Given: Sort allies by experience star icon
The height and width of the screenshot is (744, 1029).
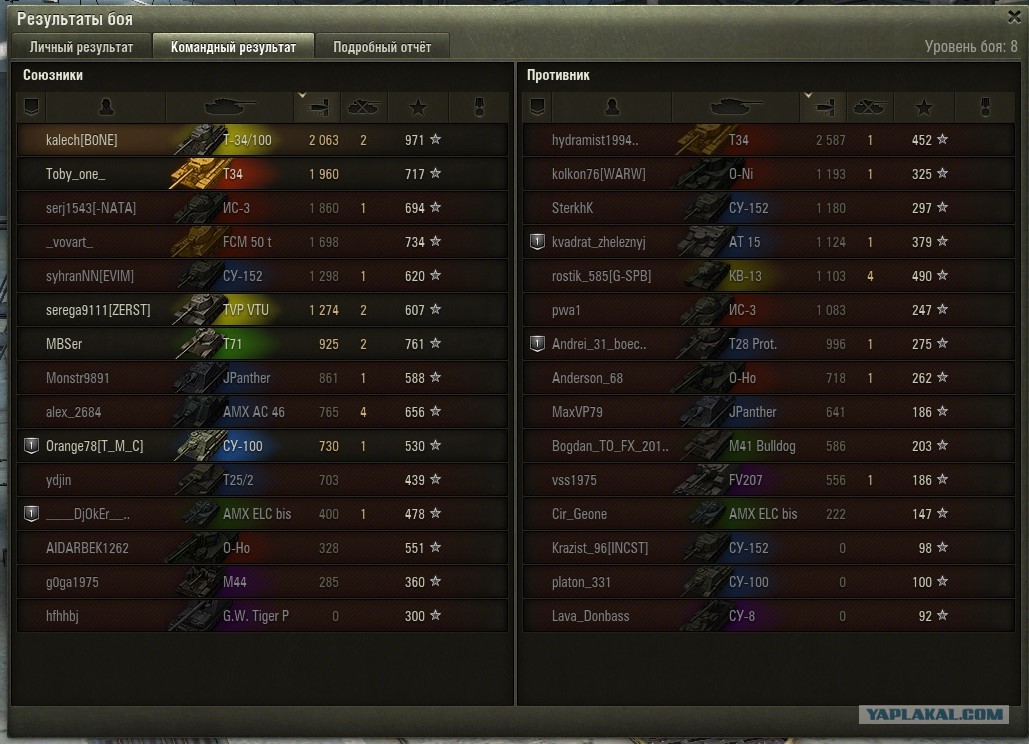Looking at the screenshot, I should [x=418, y=107].
